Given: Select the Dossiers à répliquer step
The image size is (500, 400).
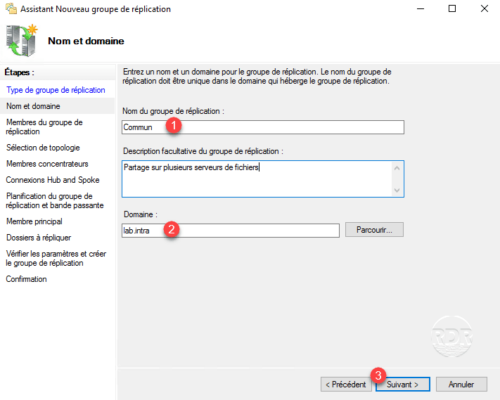Looking at the screenshot, I should (39, 238).
